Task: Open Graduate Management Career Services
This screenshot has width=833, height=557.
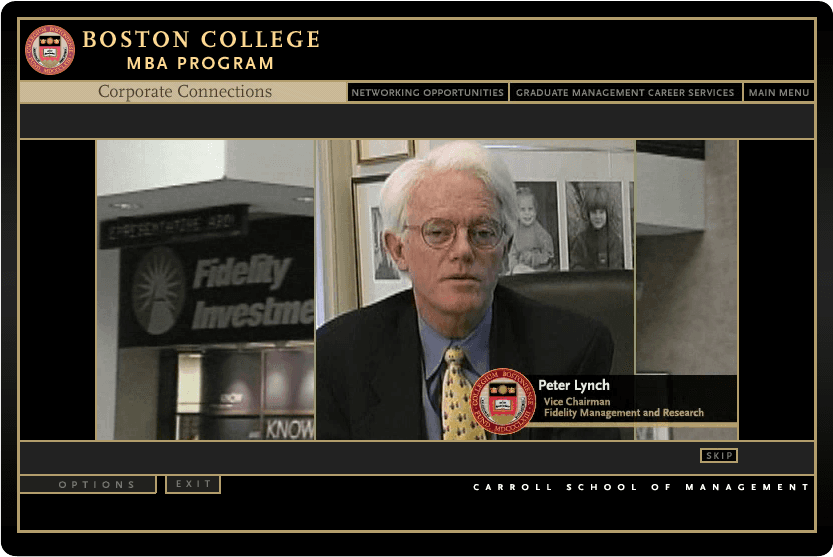Action: pos(625,92)
